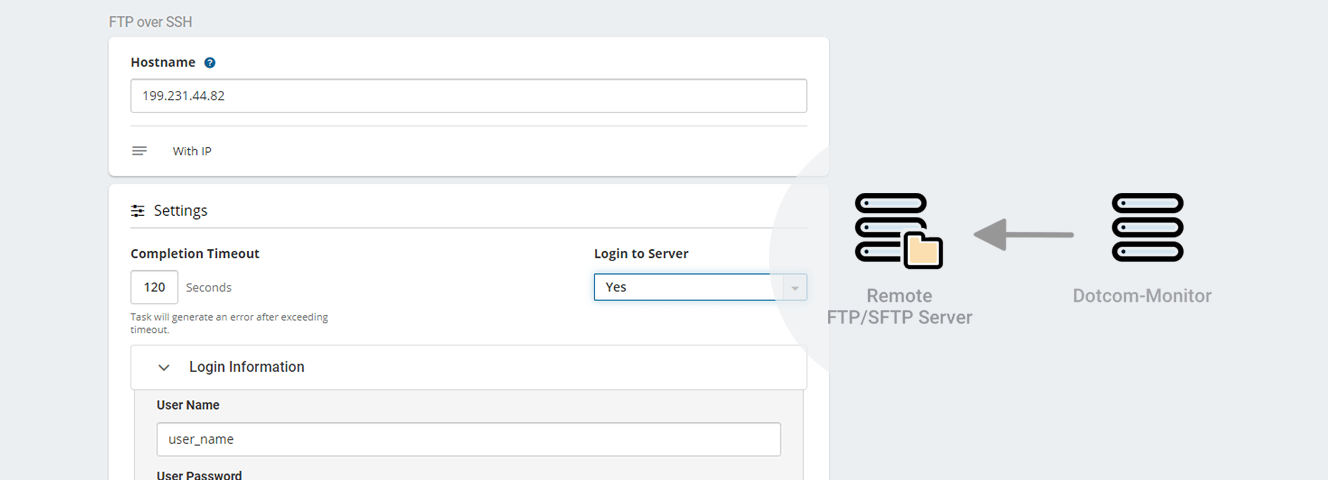
Task: Click the FTP over SSH title
Action: click(x=150, y=21)
